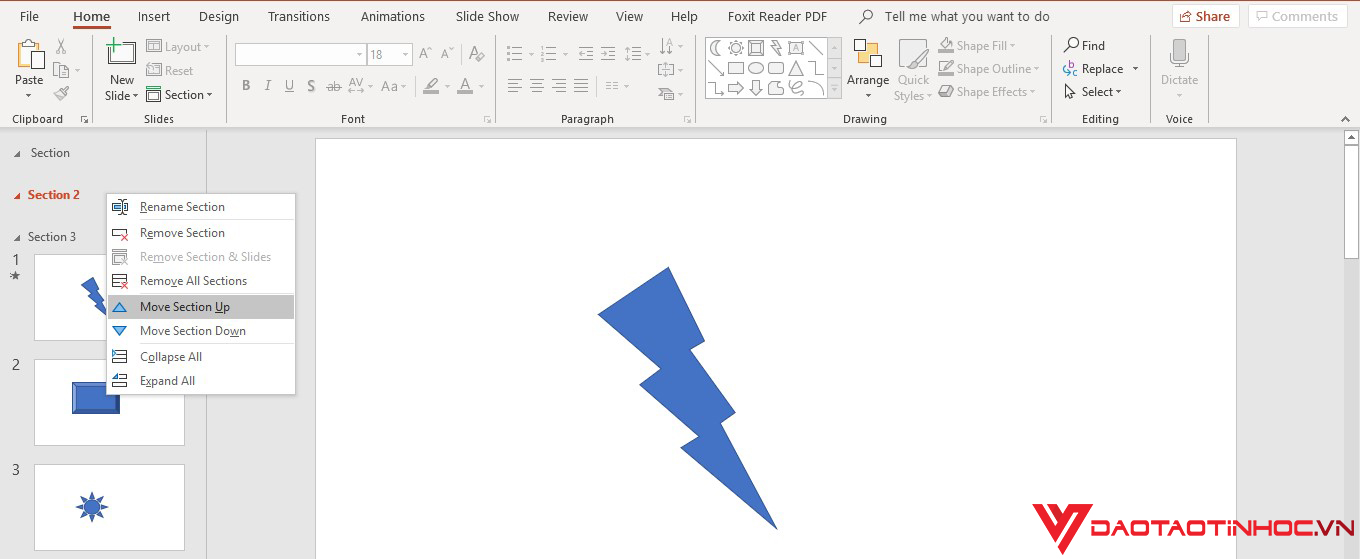Screen dimensions: 1360x559
Task: Toggle Italic text formatting
Action: [268, 86]
